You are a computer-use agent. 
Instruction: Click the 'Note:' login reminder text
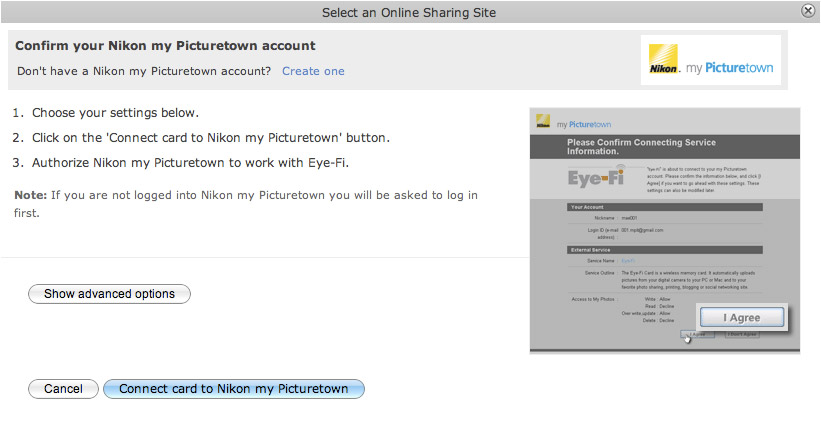[246, 204]
